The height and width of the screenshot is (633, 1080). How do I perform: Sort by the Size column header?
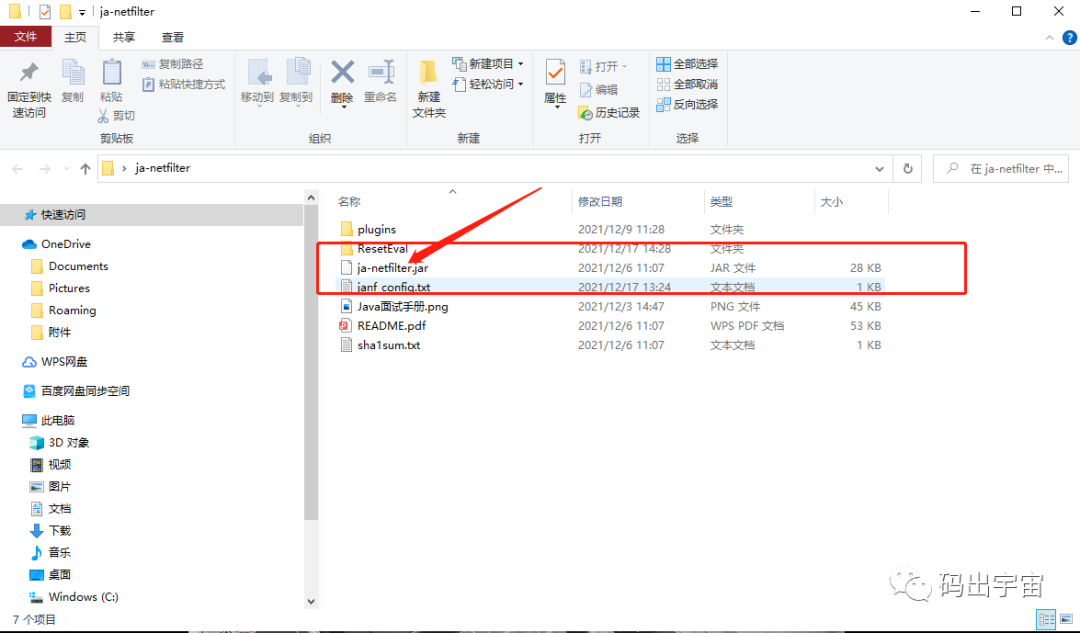coord(831,202)
